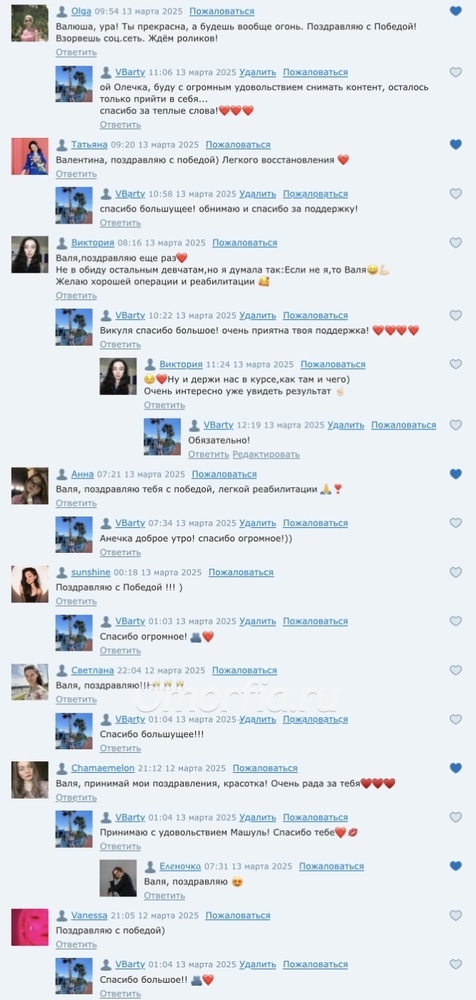Delete VBarty's 10:58 reply to Татьяна
This screenshot has height=1000, width=476.
tap(258, 194)
